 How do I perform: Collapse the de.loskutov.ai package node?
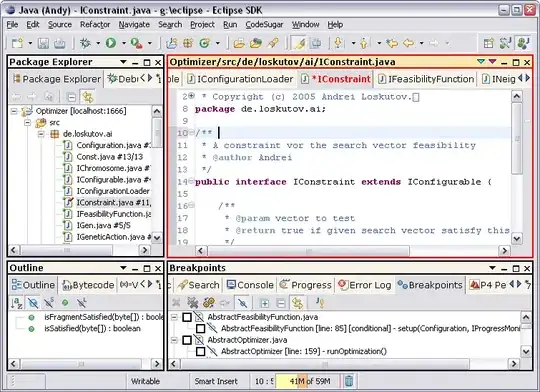[x=41, y=134]
